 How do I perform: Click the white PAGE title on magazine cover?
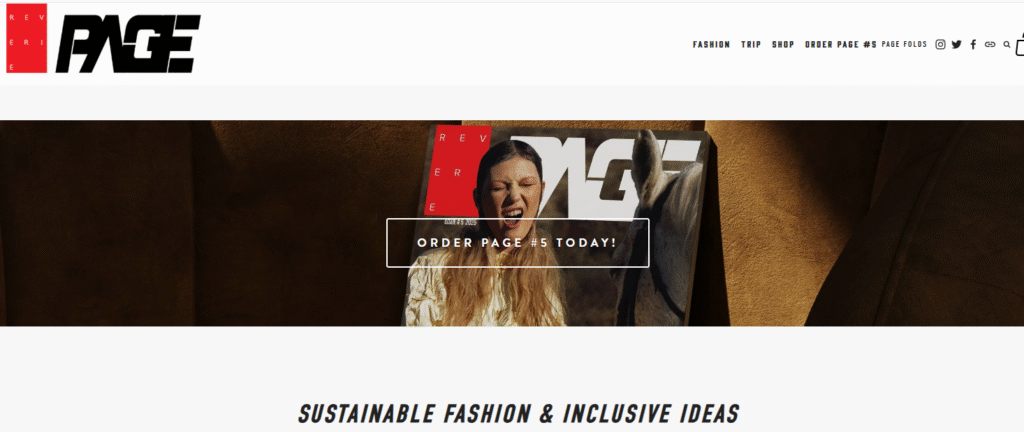(604, 176)
